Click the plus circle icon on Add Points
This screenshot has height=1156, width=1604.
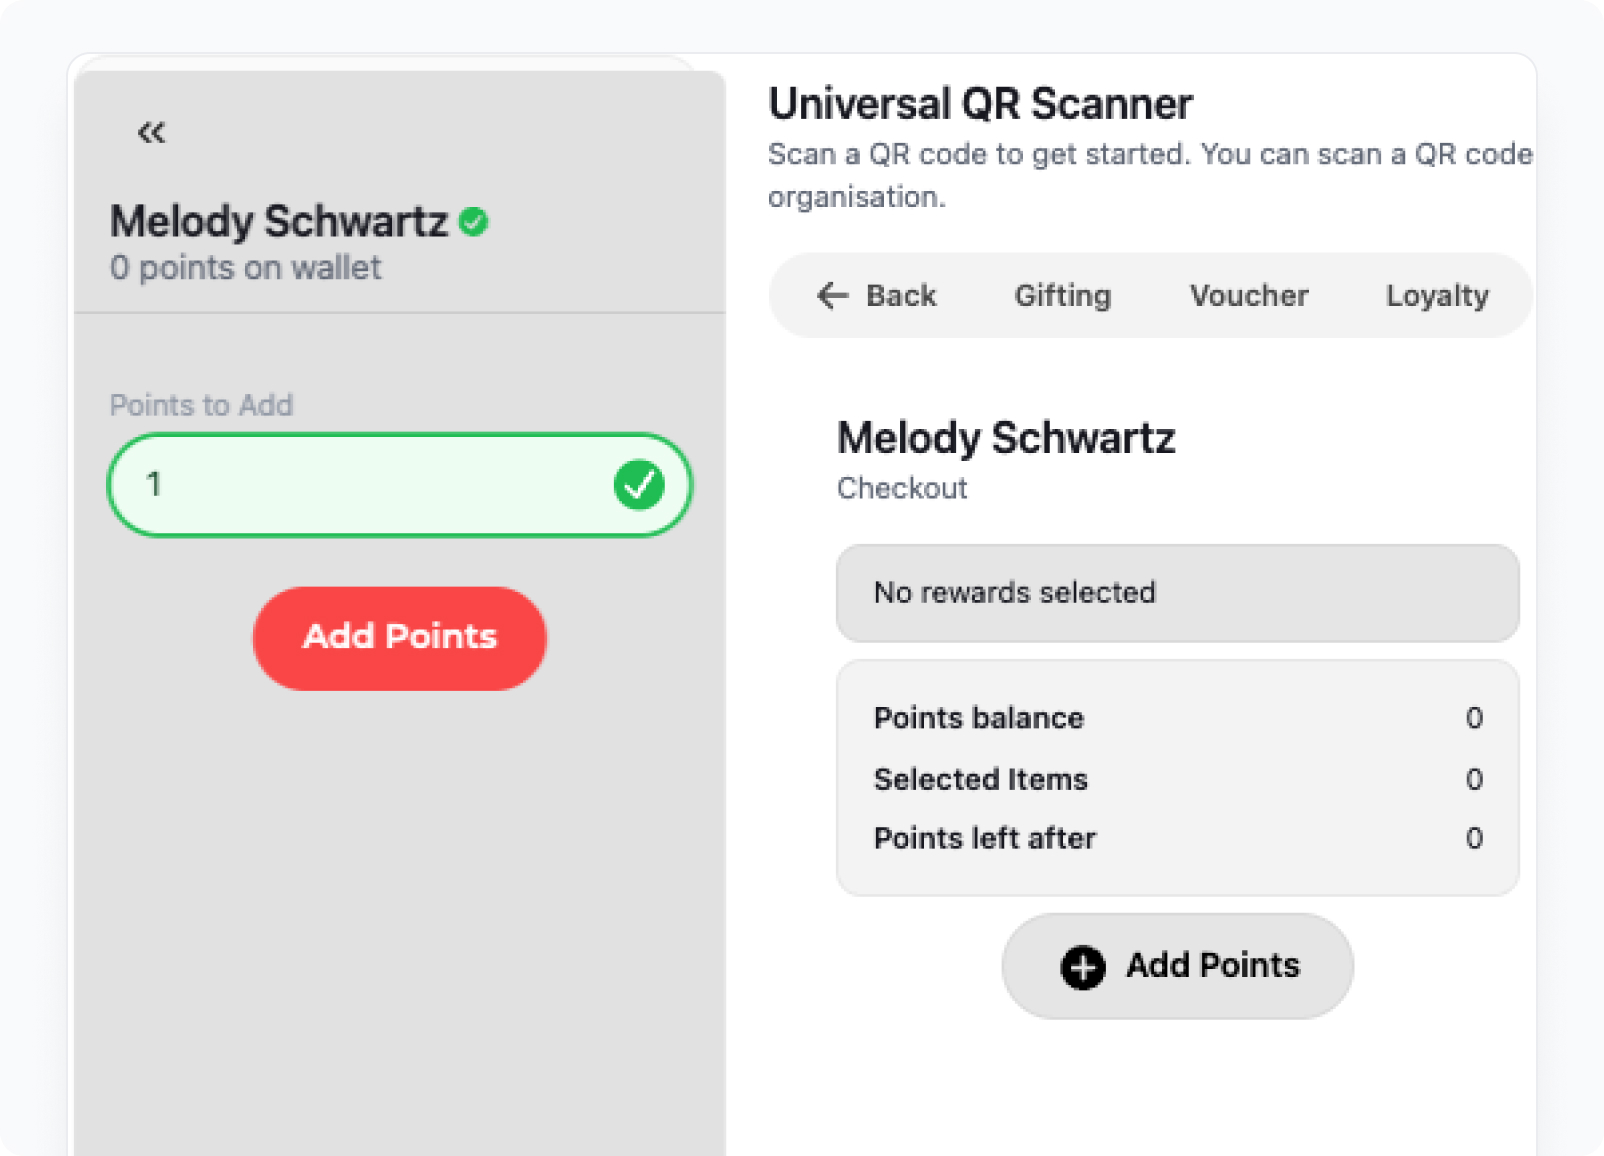[x=1083, y=967]
